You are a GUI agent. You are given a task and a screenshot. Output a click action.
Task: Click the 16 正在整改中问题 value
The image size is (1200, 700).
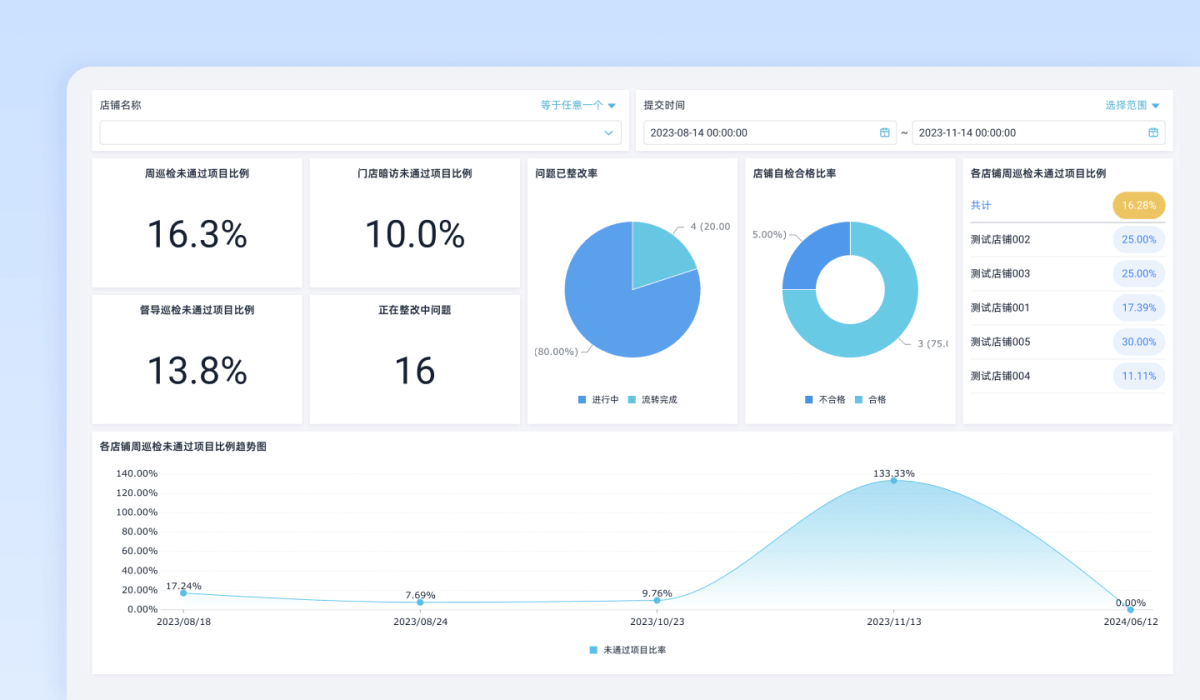414,371
